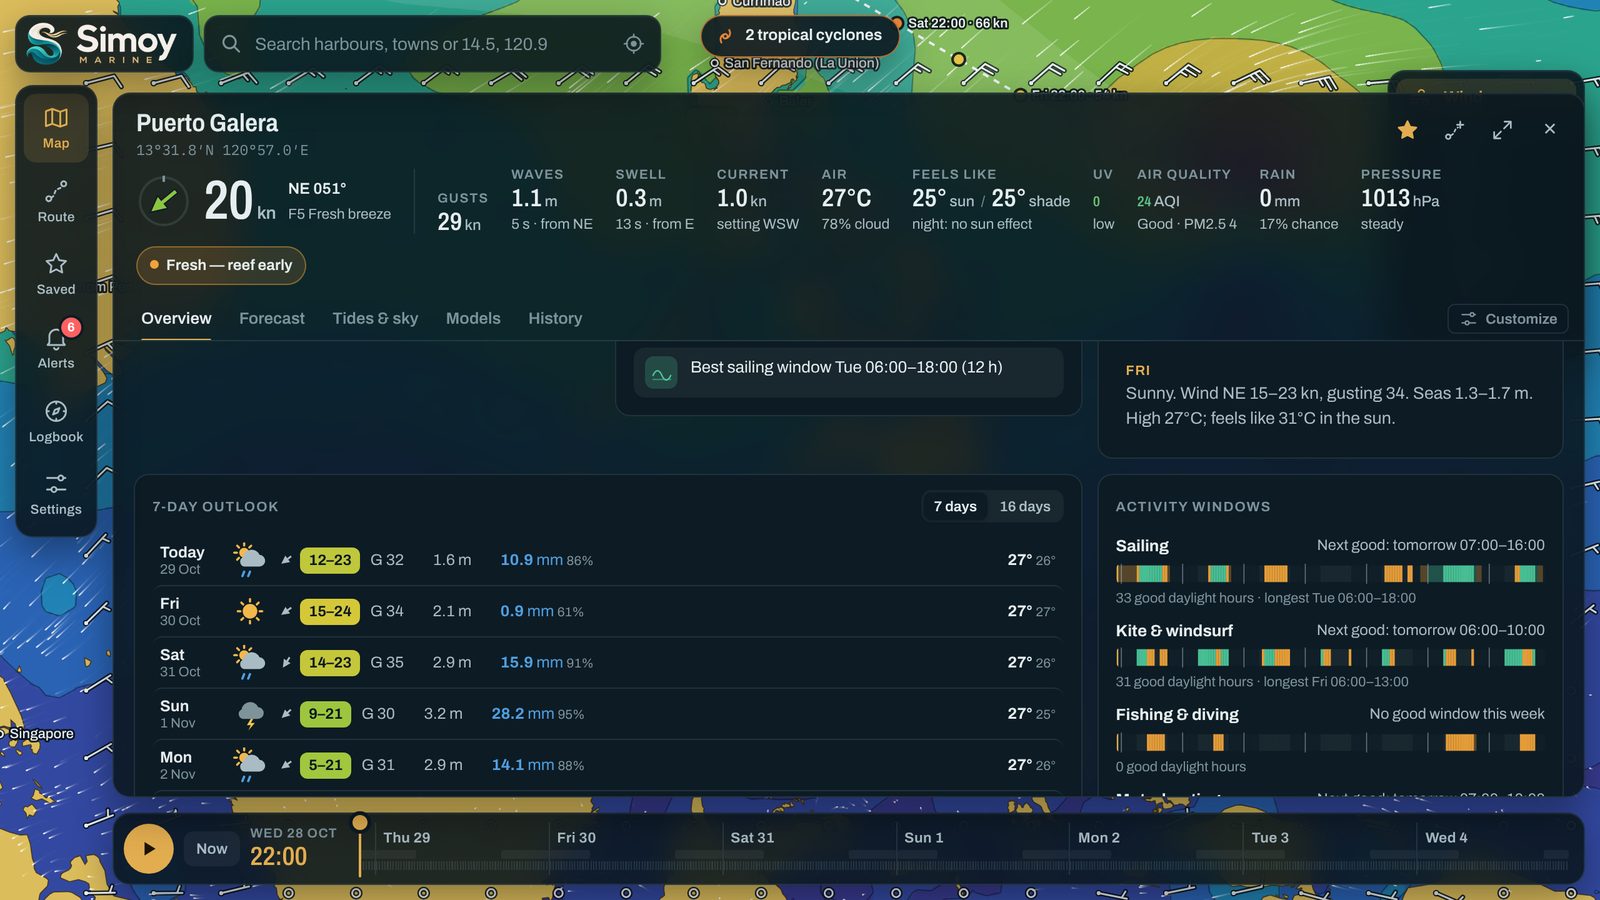Switch to the Forecast tab
The image size is (1600, 900).
(x=272, y=318)
